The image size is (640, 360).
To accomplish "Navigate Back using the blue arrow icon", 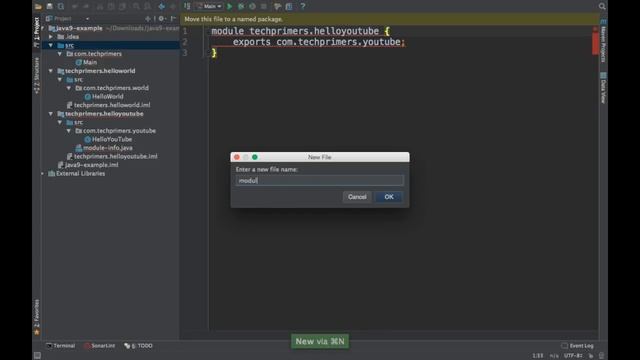I will (162, 6).
